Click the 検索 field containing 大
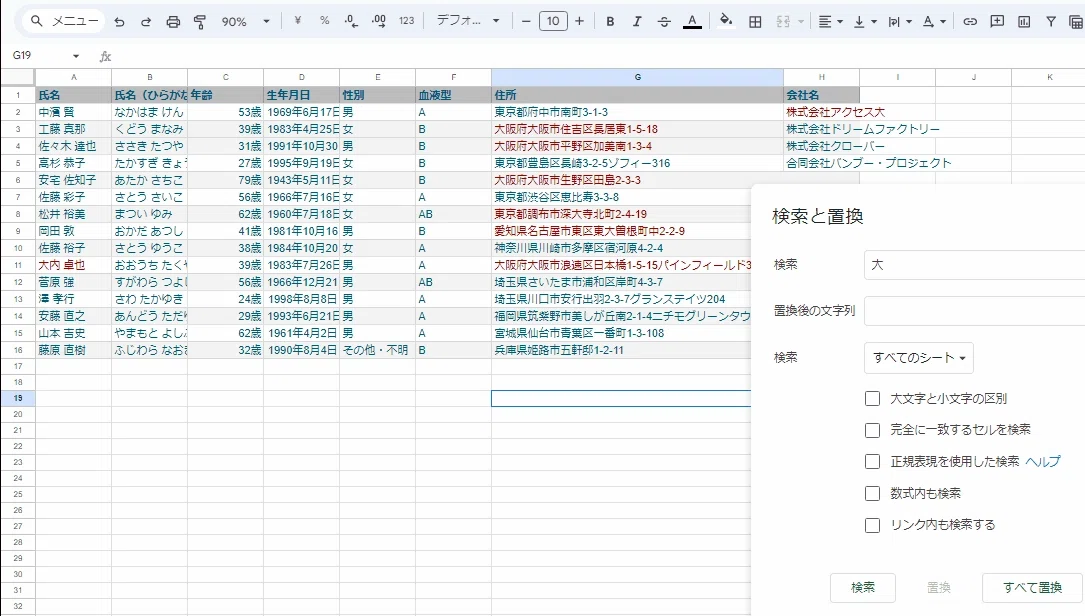The width and height of the screenshot is (1085, 616). [x=974, y=265]
